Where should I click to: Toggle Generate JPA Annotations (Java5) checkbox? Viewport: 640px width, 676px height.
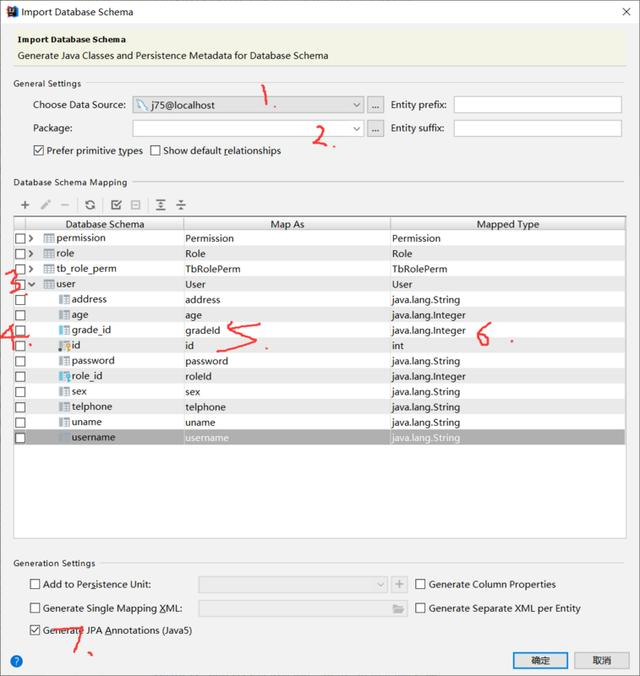point(36,630)
